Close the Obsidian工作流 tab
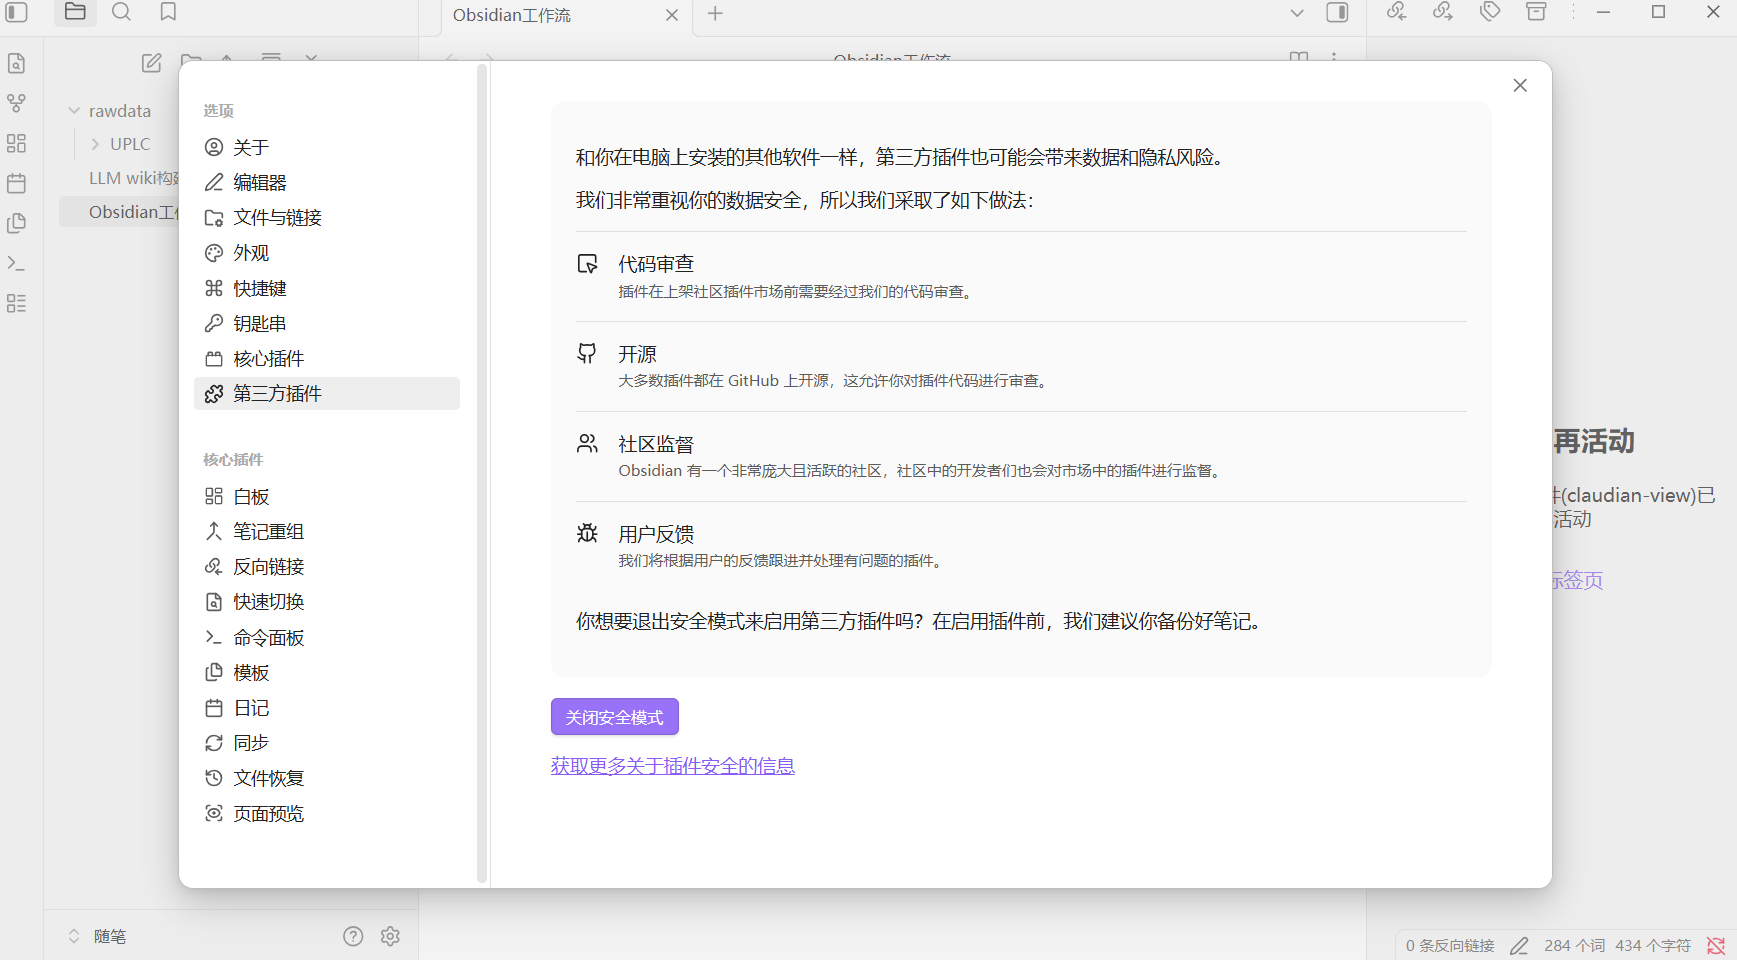The image size is (1737, 960). pyautogui.click(x=672, y=15)
